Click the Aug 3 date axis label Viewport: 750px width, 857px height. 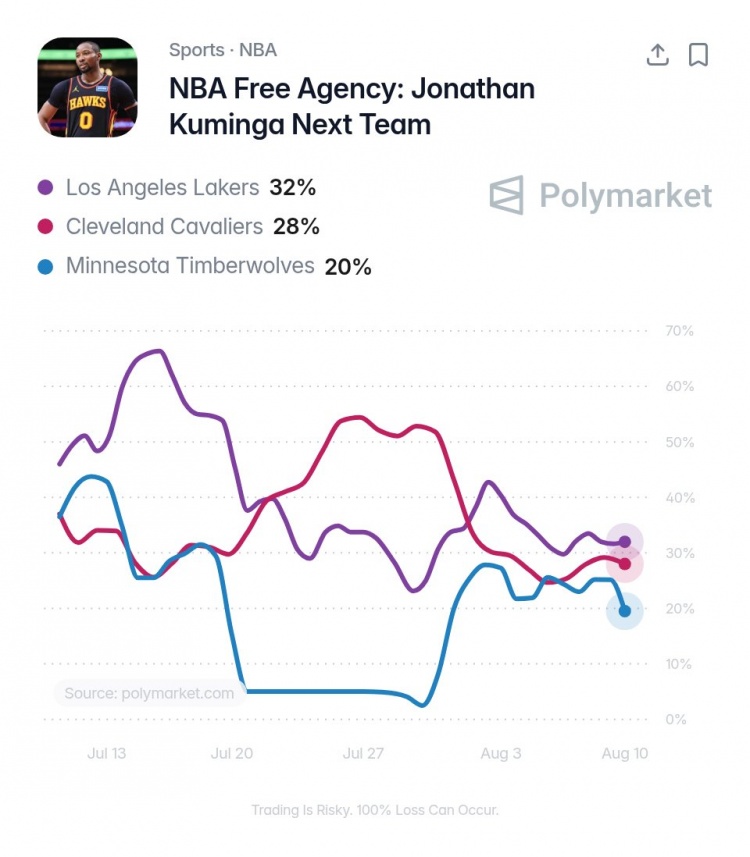pos(501,753)
